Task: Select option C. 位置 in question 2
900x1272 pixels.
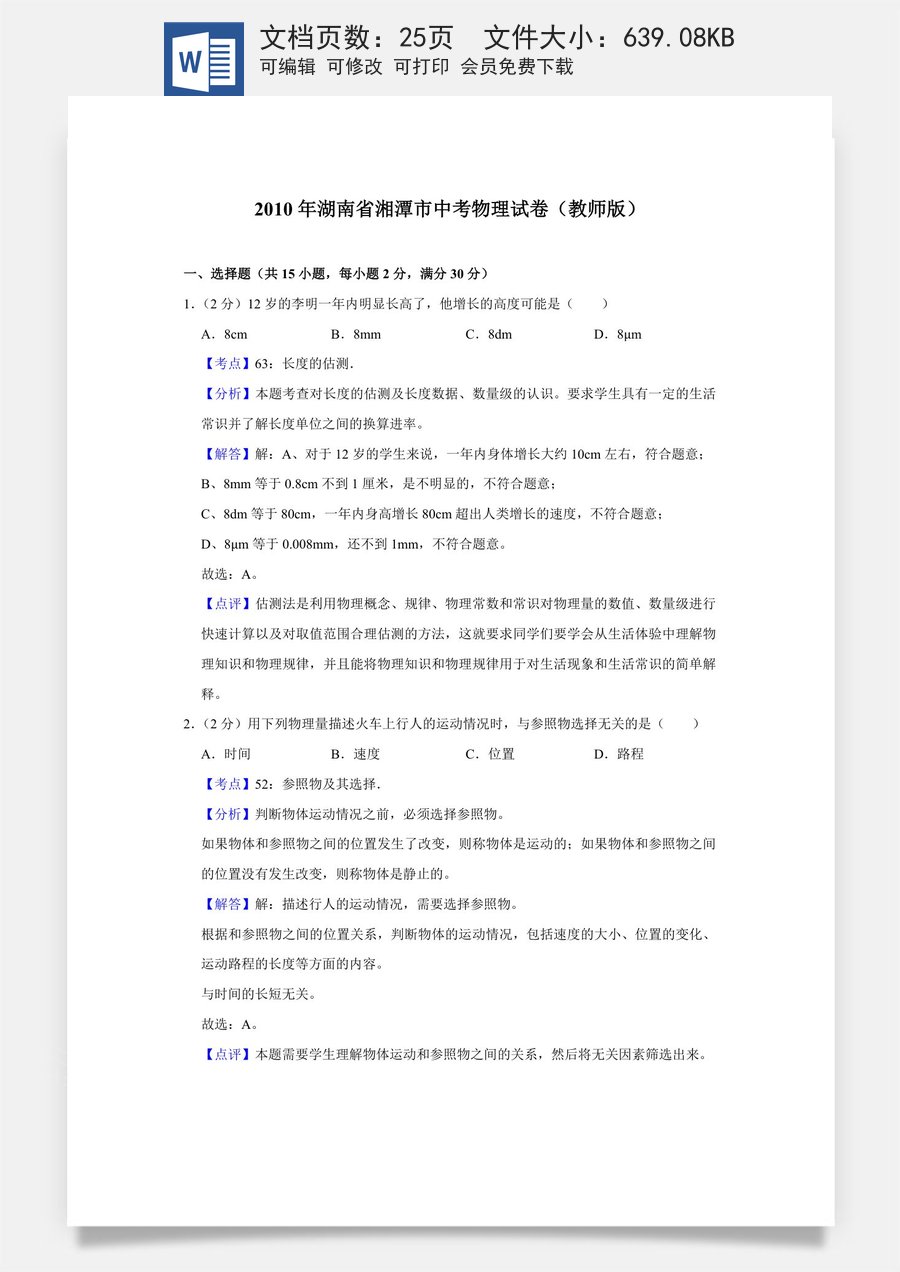Action: [490, 754]
